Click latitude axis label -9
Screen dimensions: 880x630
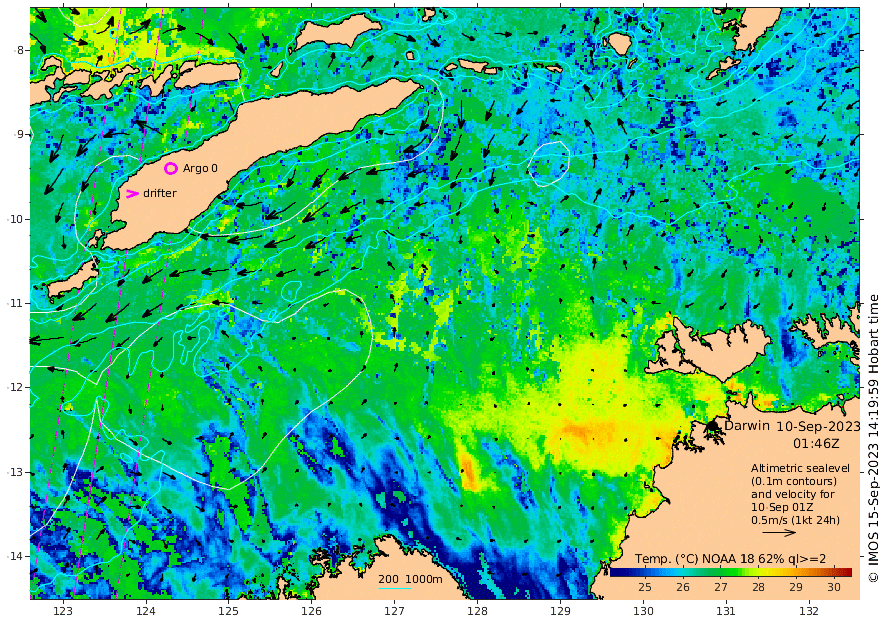[x=19, y=134]
